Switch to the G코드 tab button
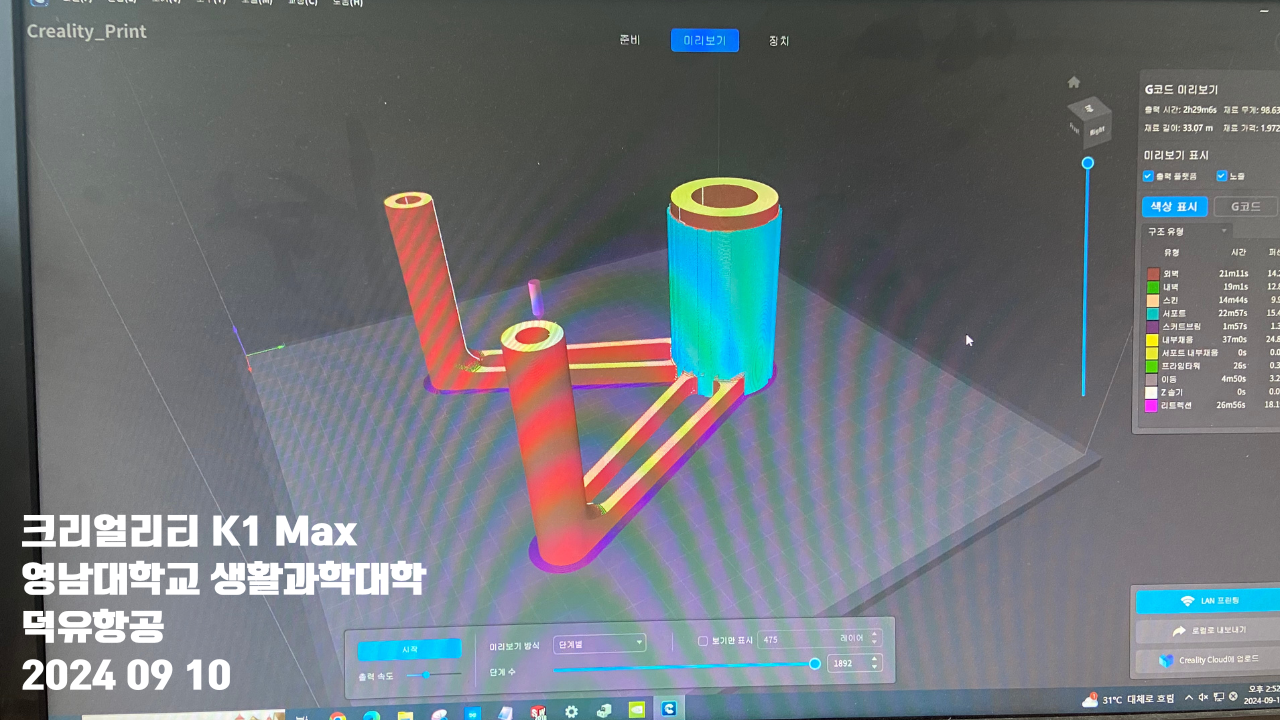Viewport: 1280px width, 720px height. (1246, 207)
